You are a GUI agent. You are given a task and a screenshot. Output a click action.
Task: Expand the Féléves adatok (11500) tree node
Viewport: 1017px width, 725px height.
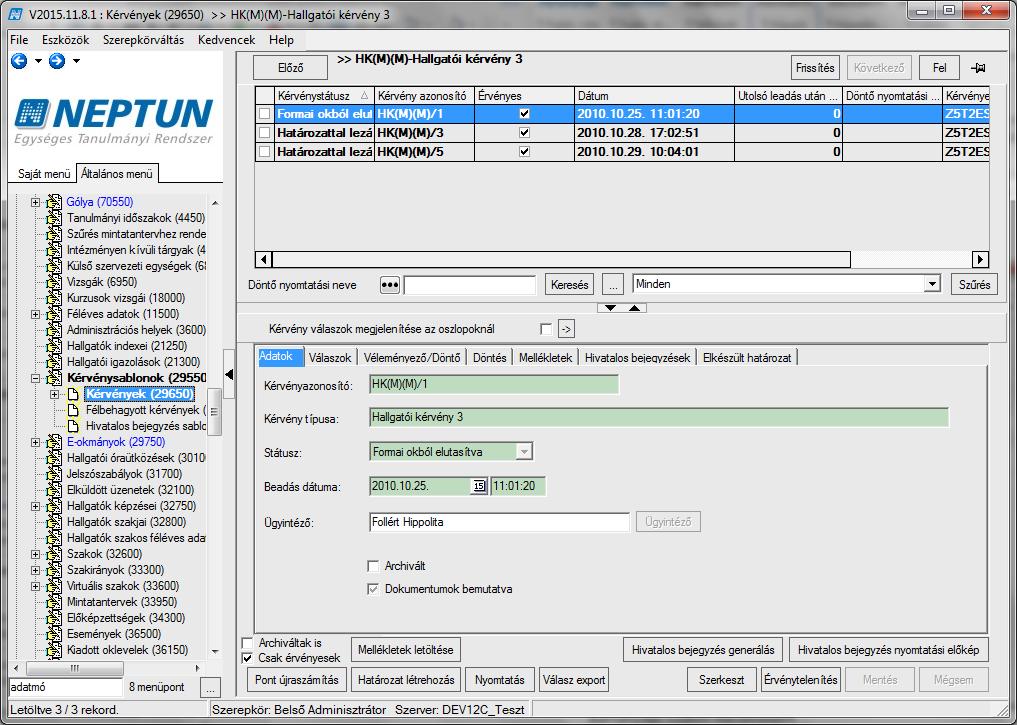[36, 314]
